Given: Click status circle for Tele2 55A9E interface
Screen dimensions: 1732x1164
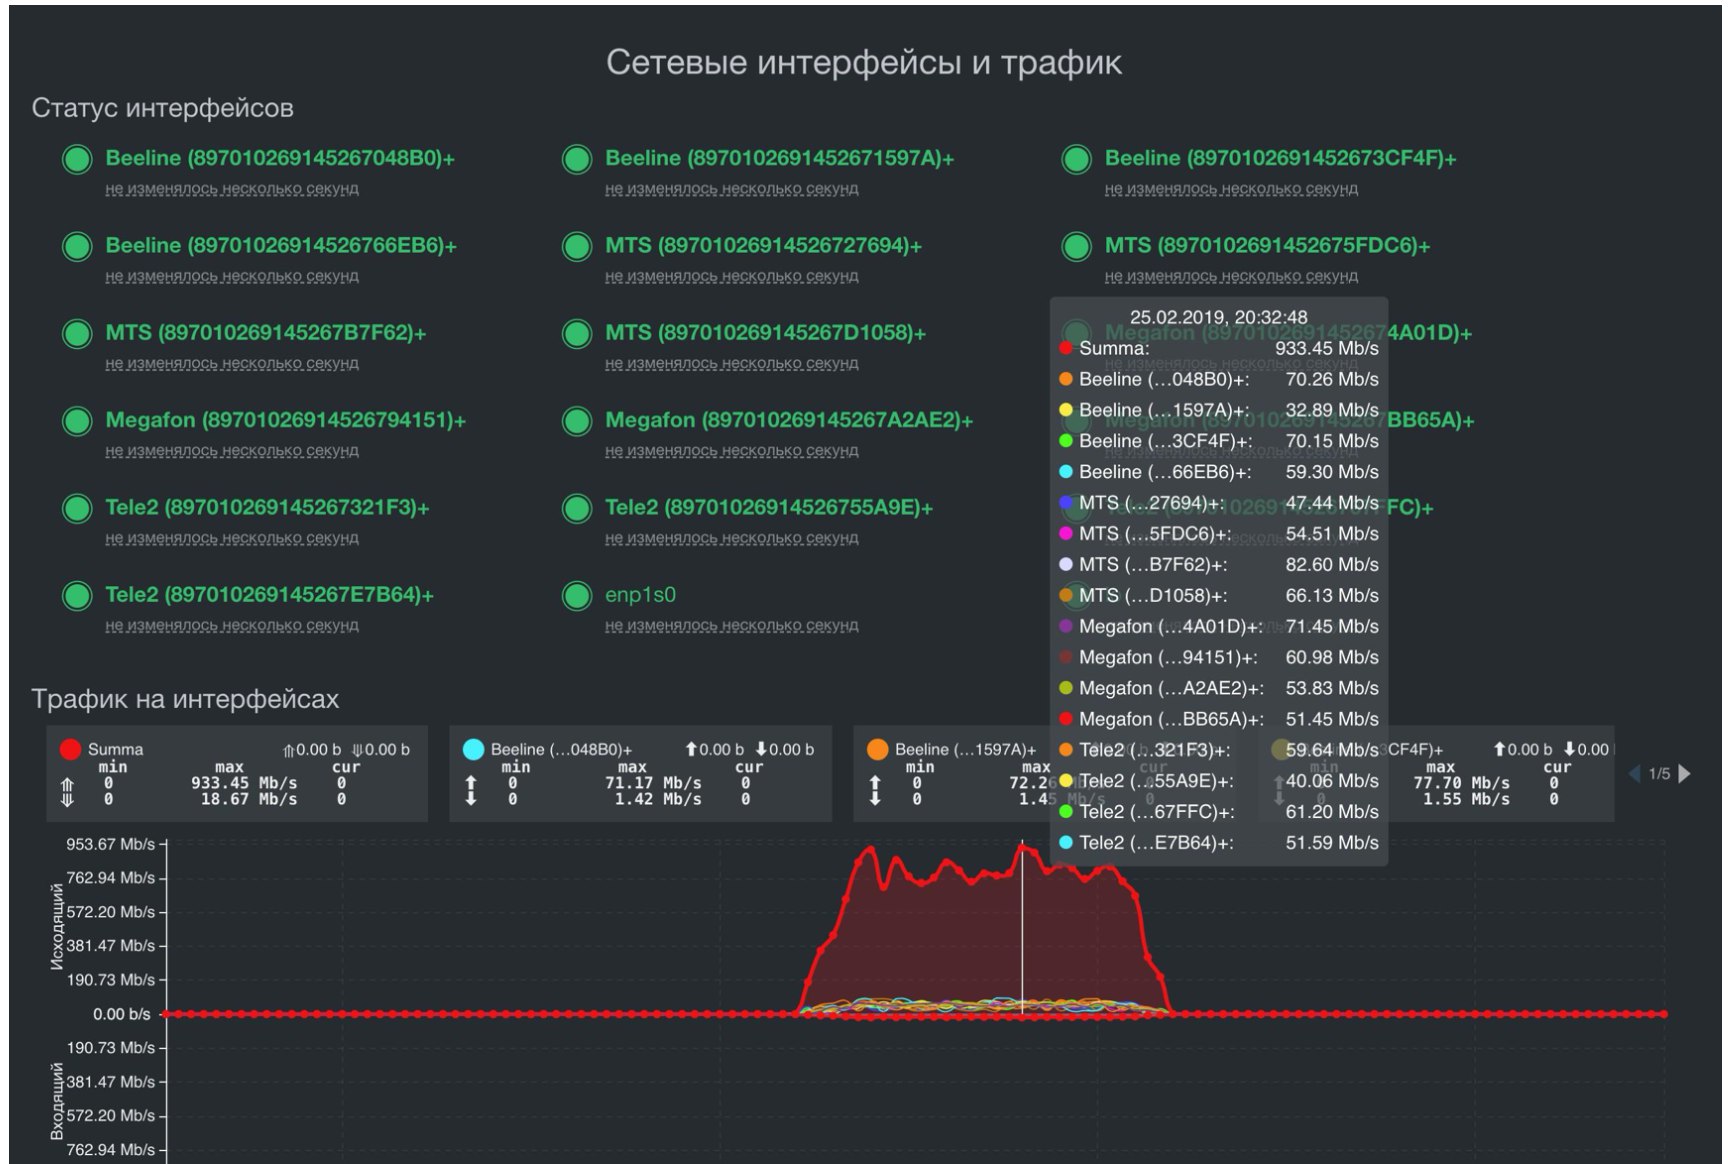Looking at the screenshot, I should [577, 508].
